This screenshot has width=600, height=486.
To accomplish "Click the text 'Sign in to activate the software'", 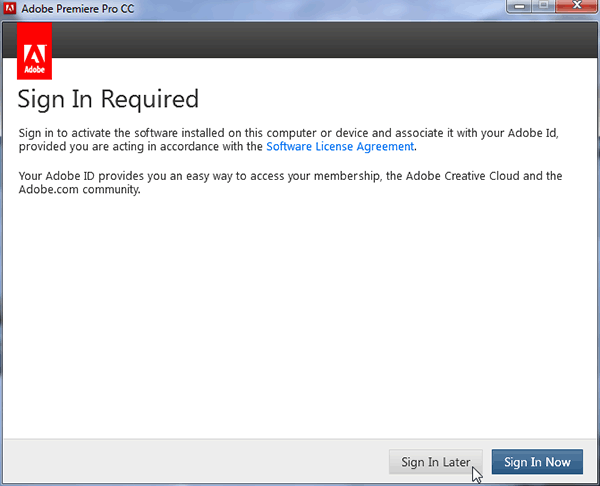I will 98,133.
